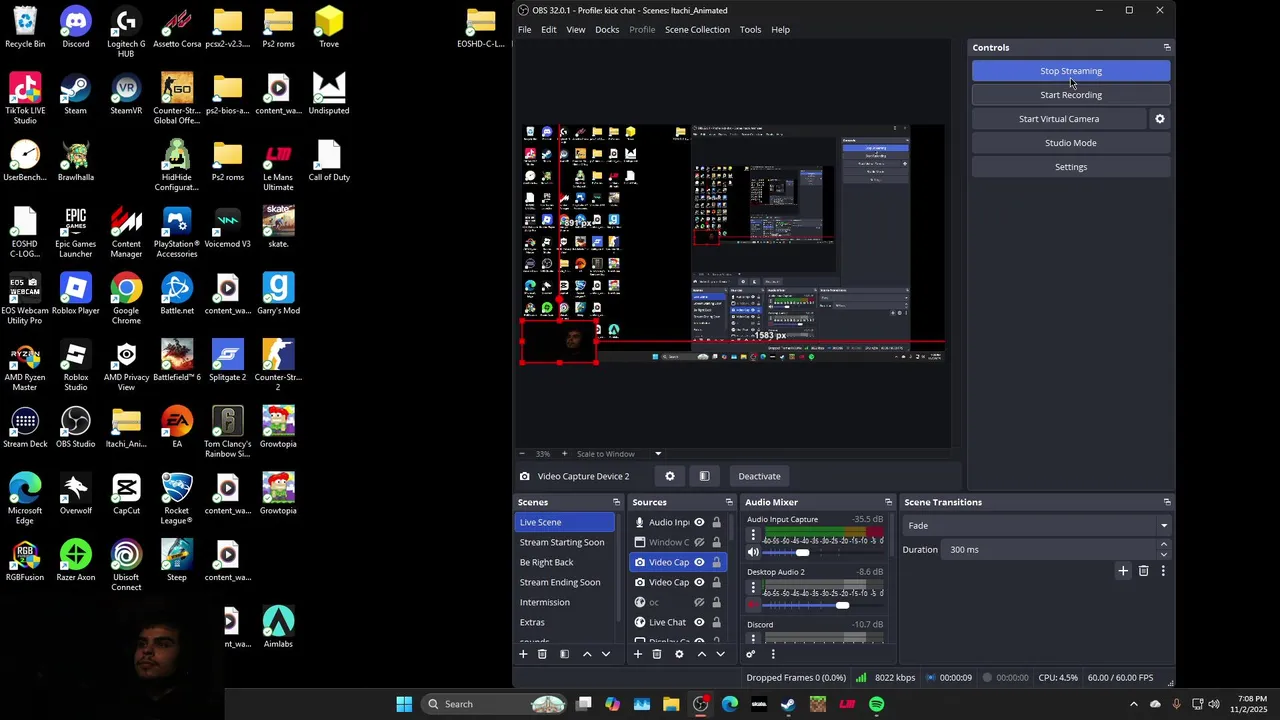Remove selected scene with trash icon
This screenshot has width=1280, height=720.
542,654
